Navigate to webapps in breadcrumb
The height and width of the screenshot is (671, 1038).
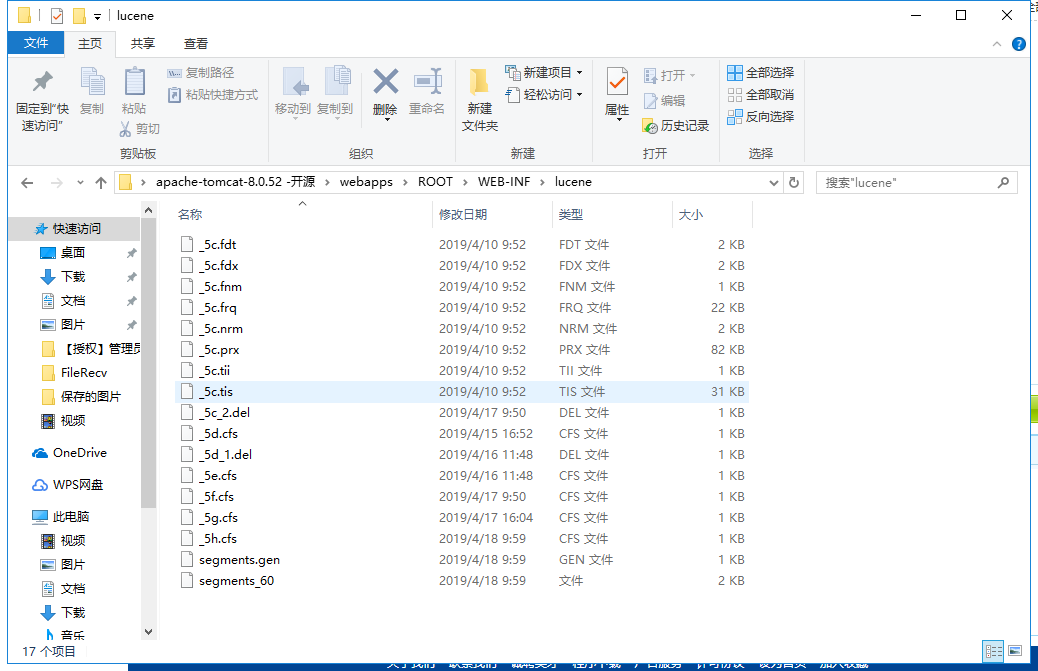(366, 182)
